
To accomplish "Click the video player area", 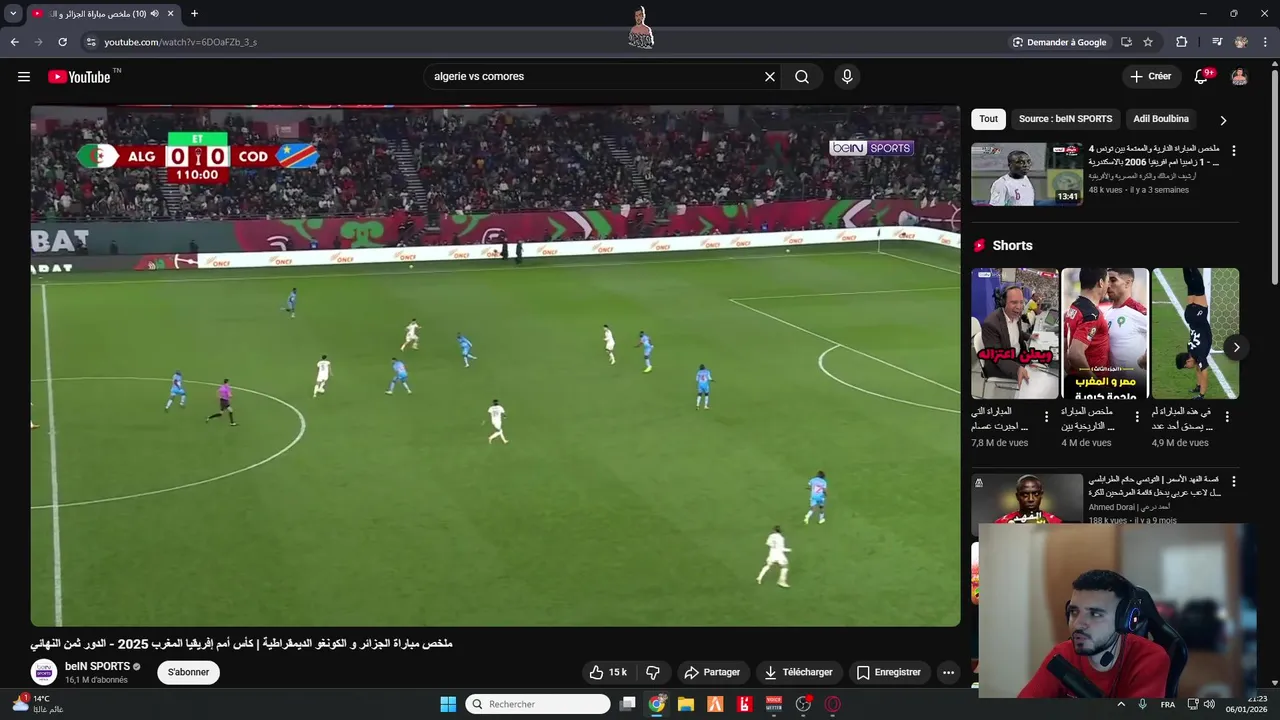I will [495, 366].
